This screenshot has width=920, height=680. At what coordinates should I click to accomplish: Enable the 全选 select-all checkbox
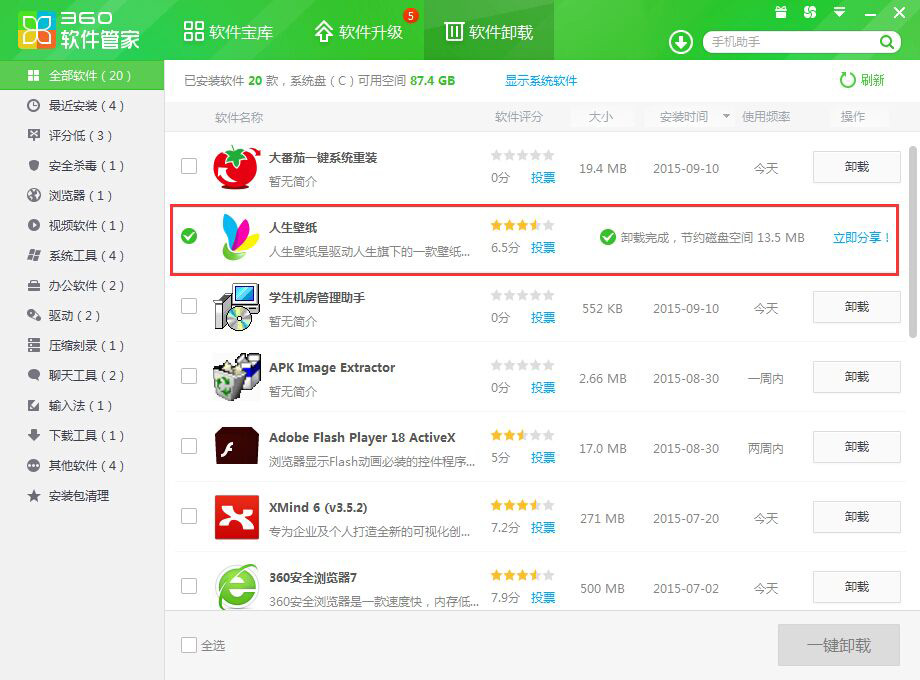tap(189, 645)
